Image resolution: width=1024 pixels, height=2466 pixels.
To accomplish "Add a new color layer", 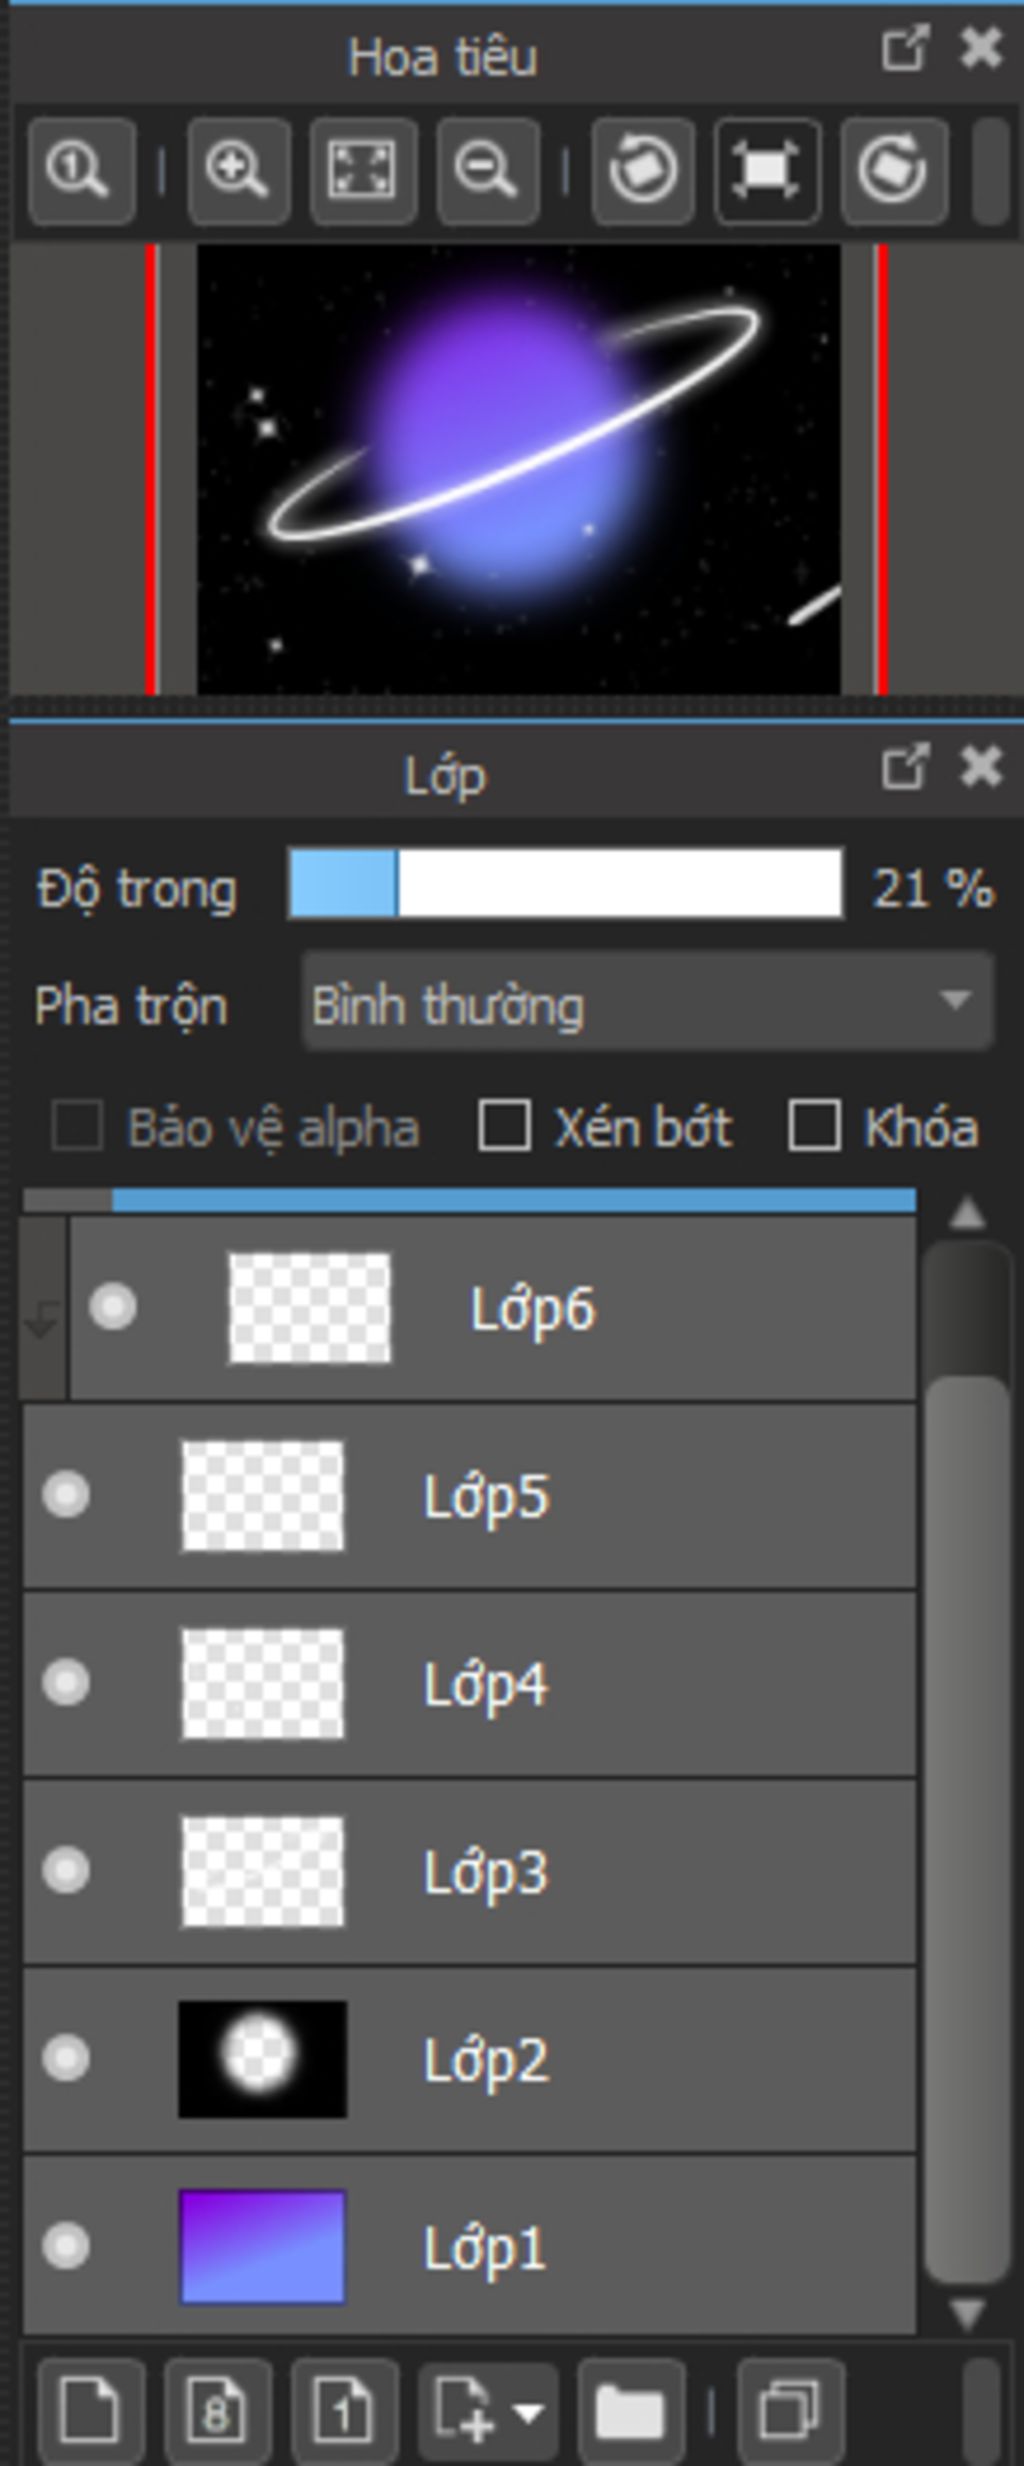I will point(91,2410).
